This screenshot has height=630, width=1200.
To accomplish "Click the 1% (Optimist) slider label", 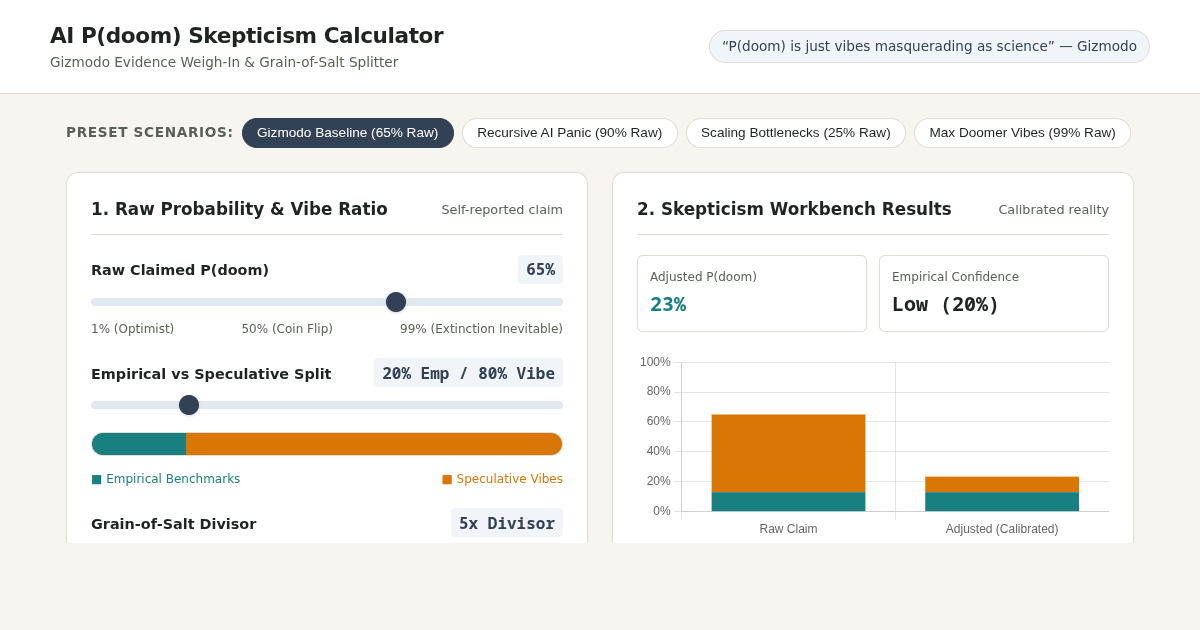I will click(132, 329).
